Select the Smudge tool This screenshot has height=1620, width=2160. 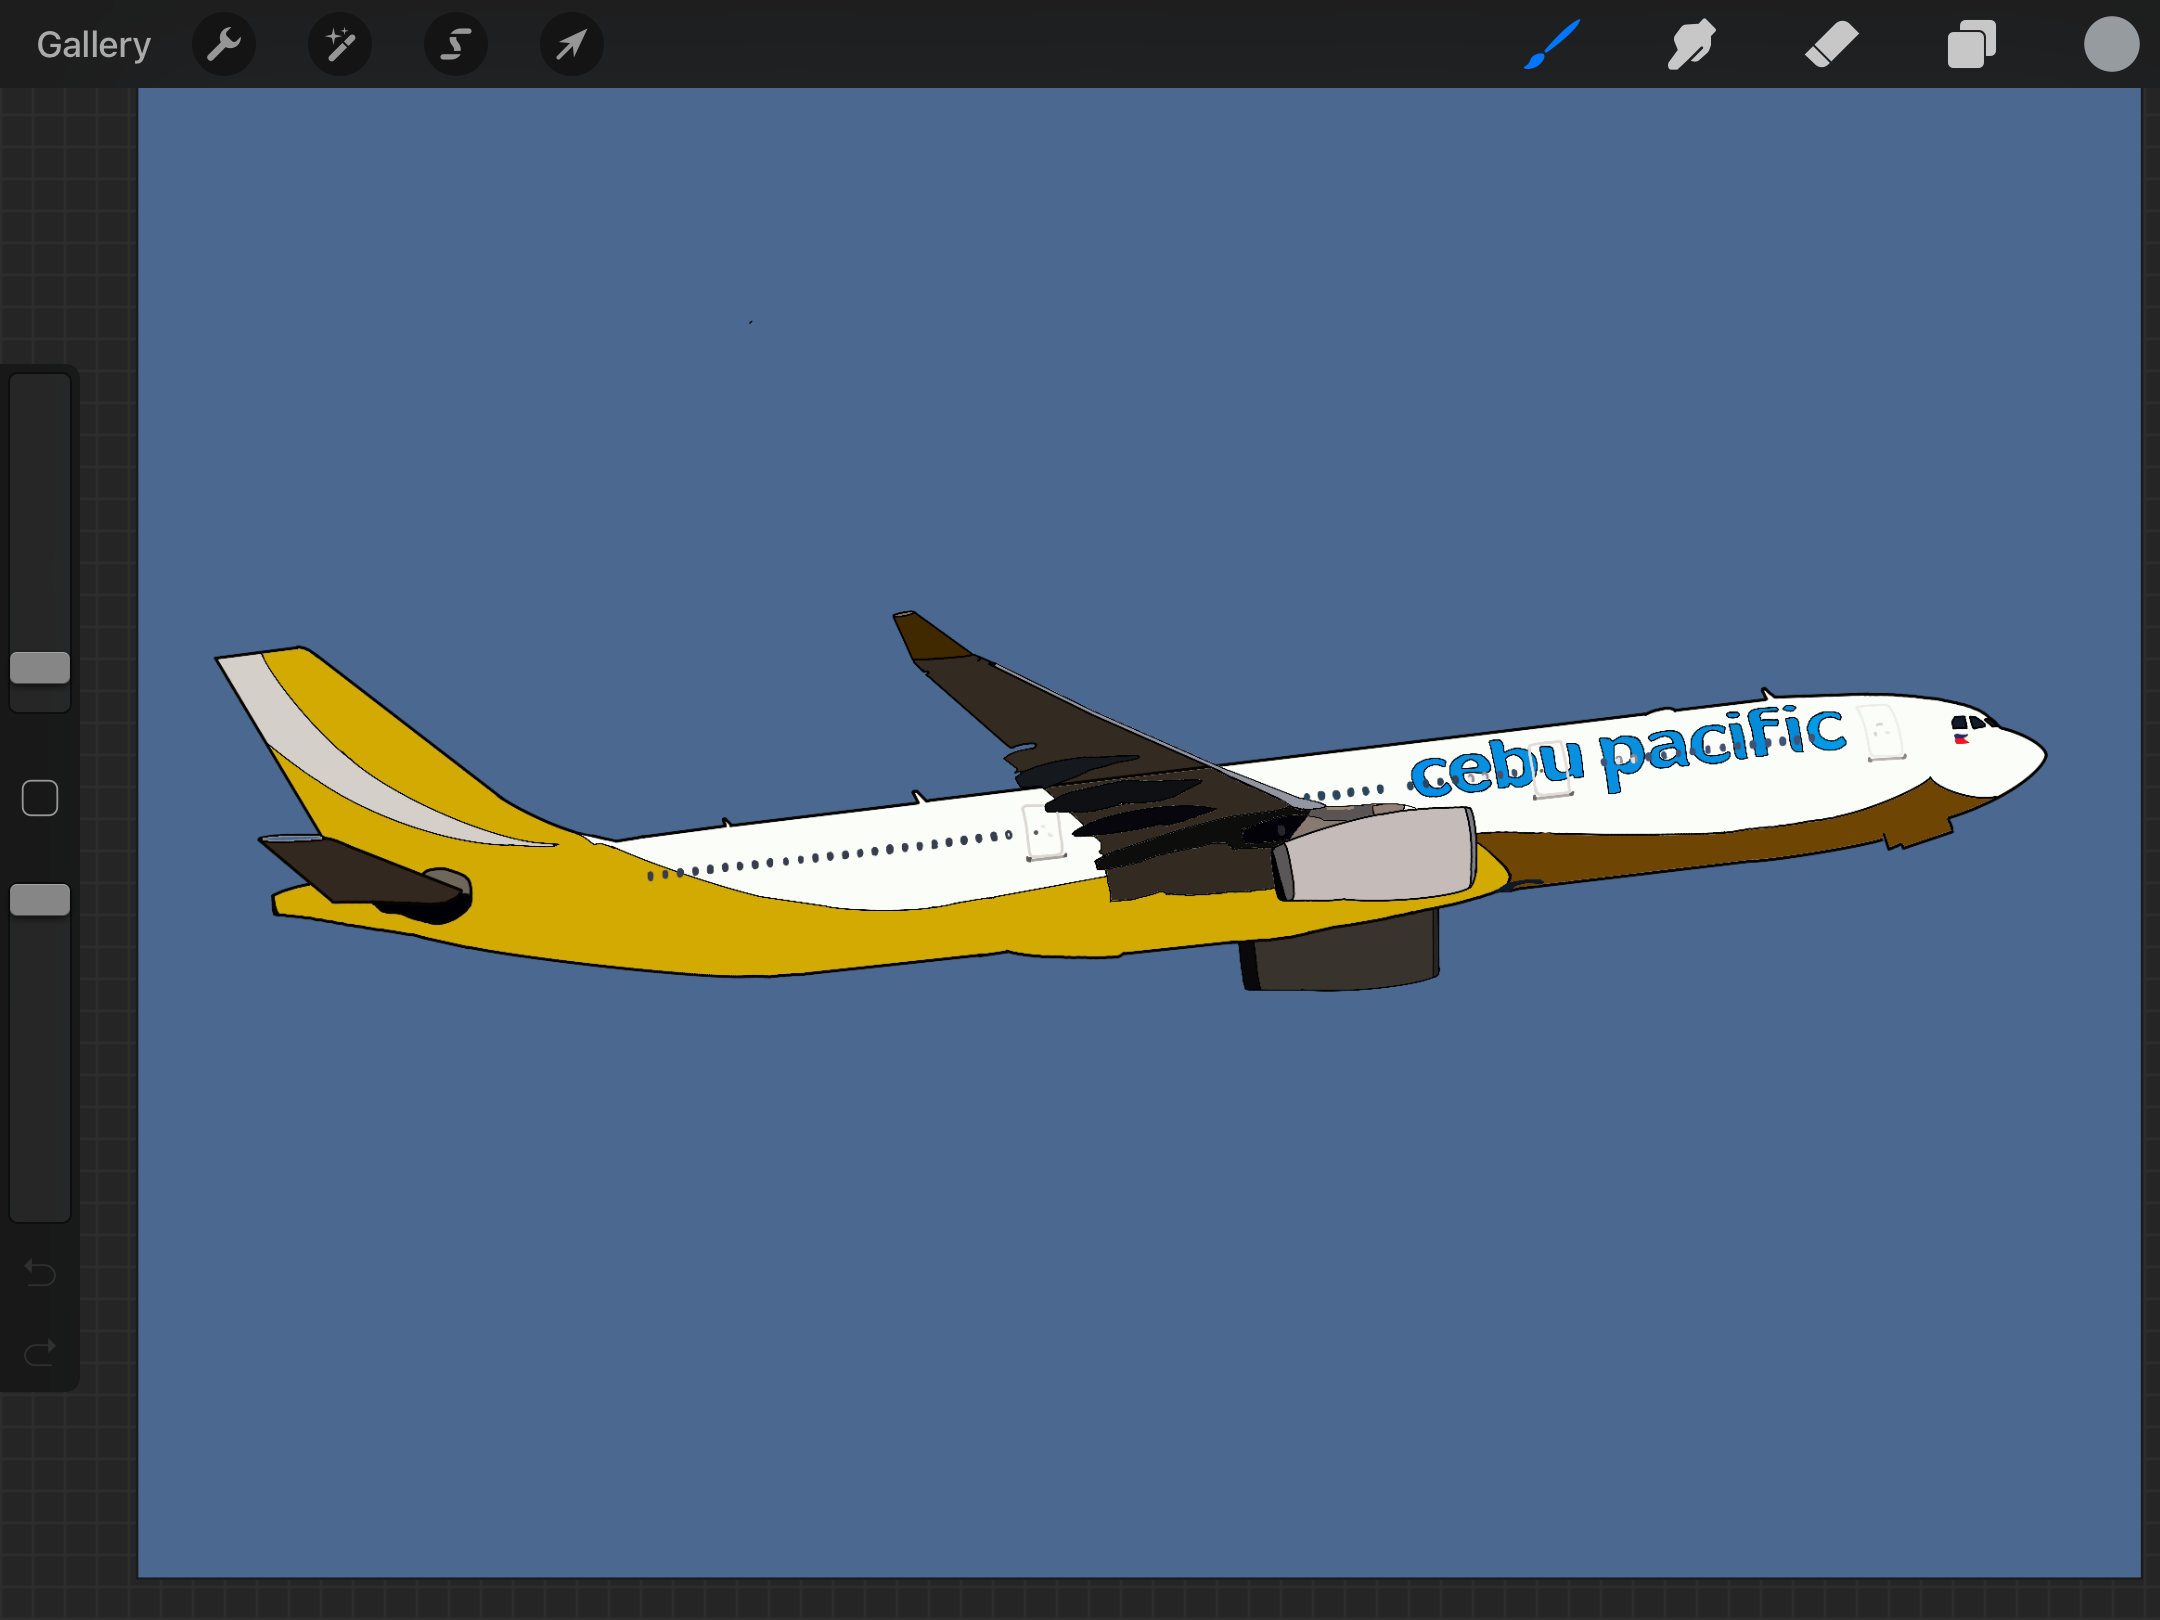click(x=1691, y=45)
